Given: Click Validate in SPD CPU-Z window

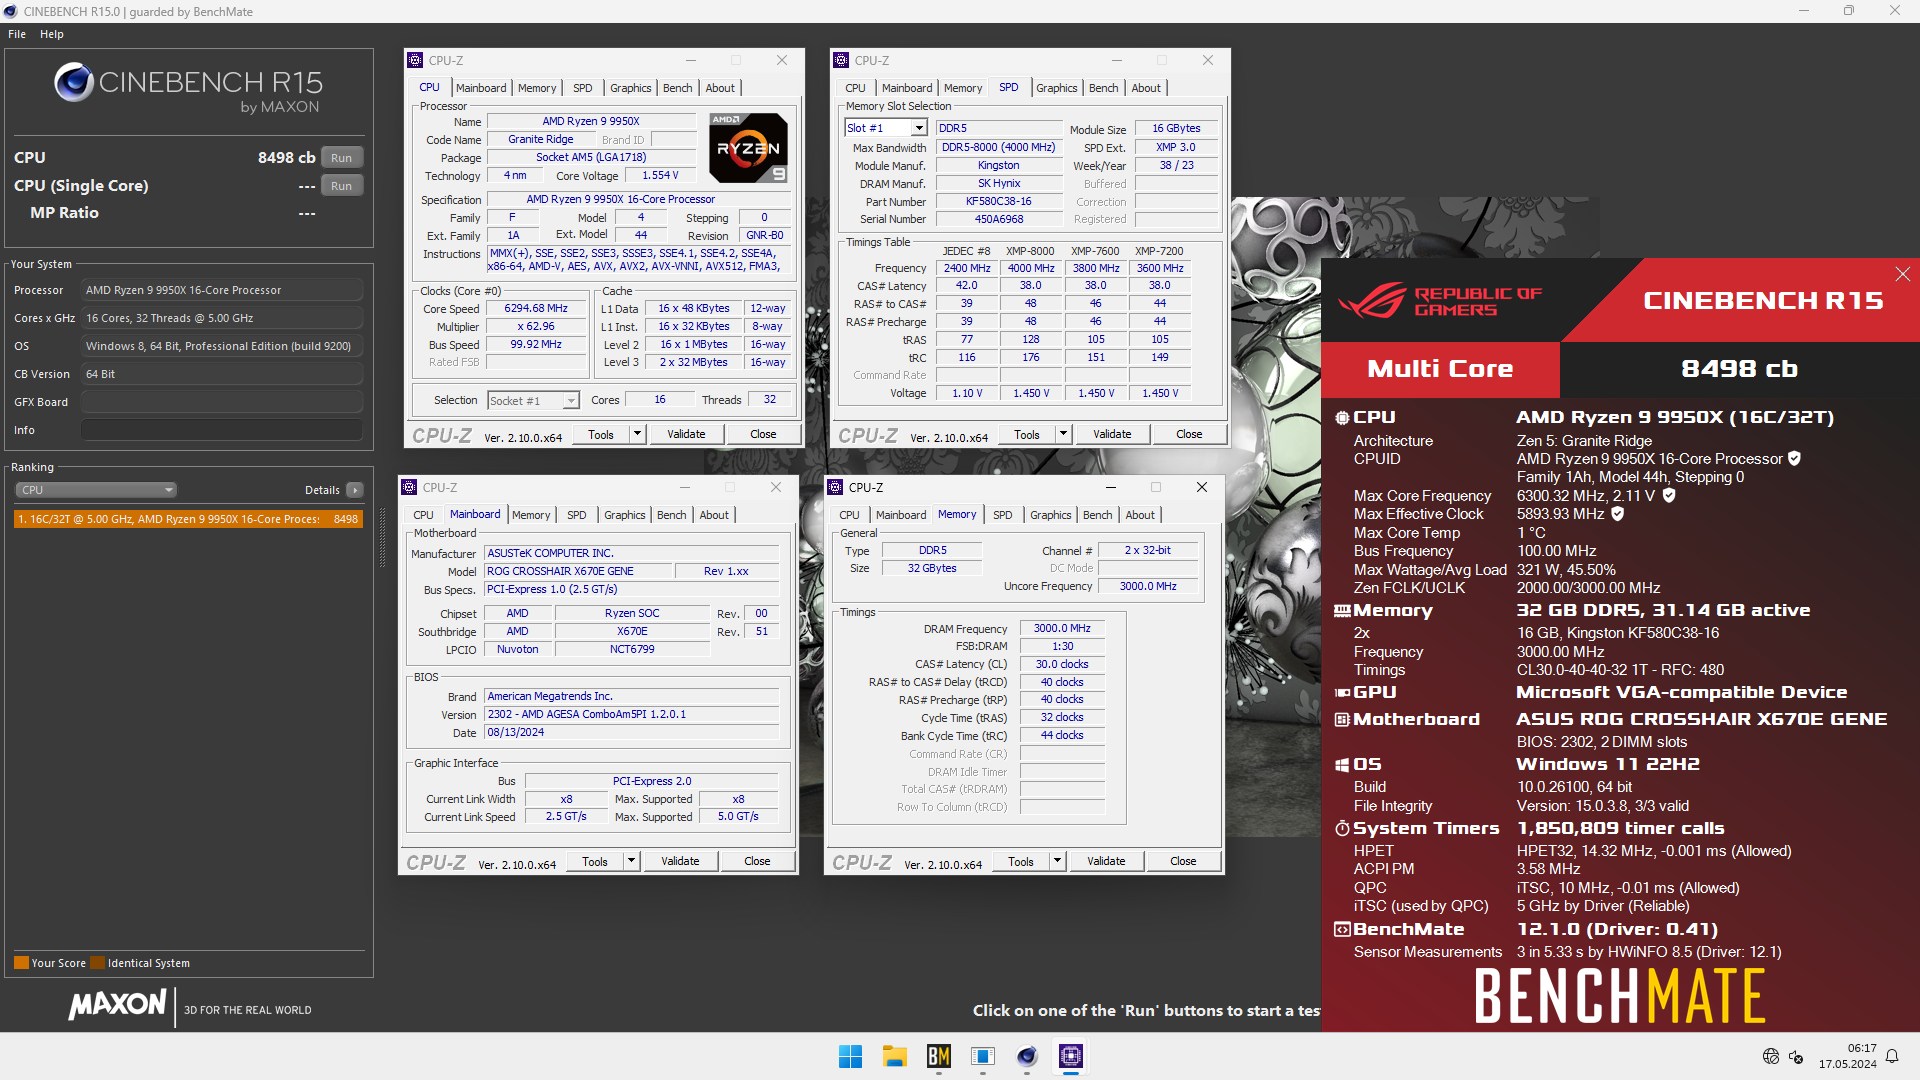Looking at the screenshot, I should (x=1112, y=434).
